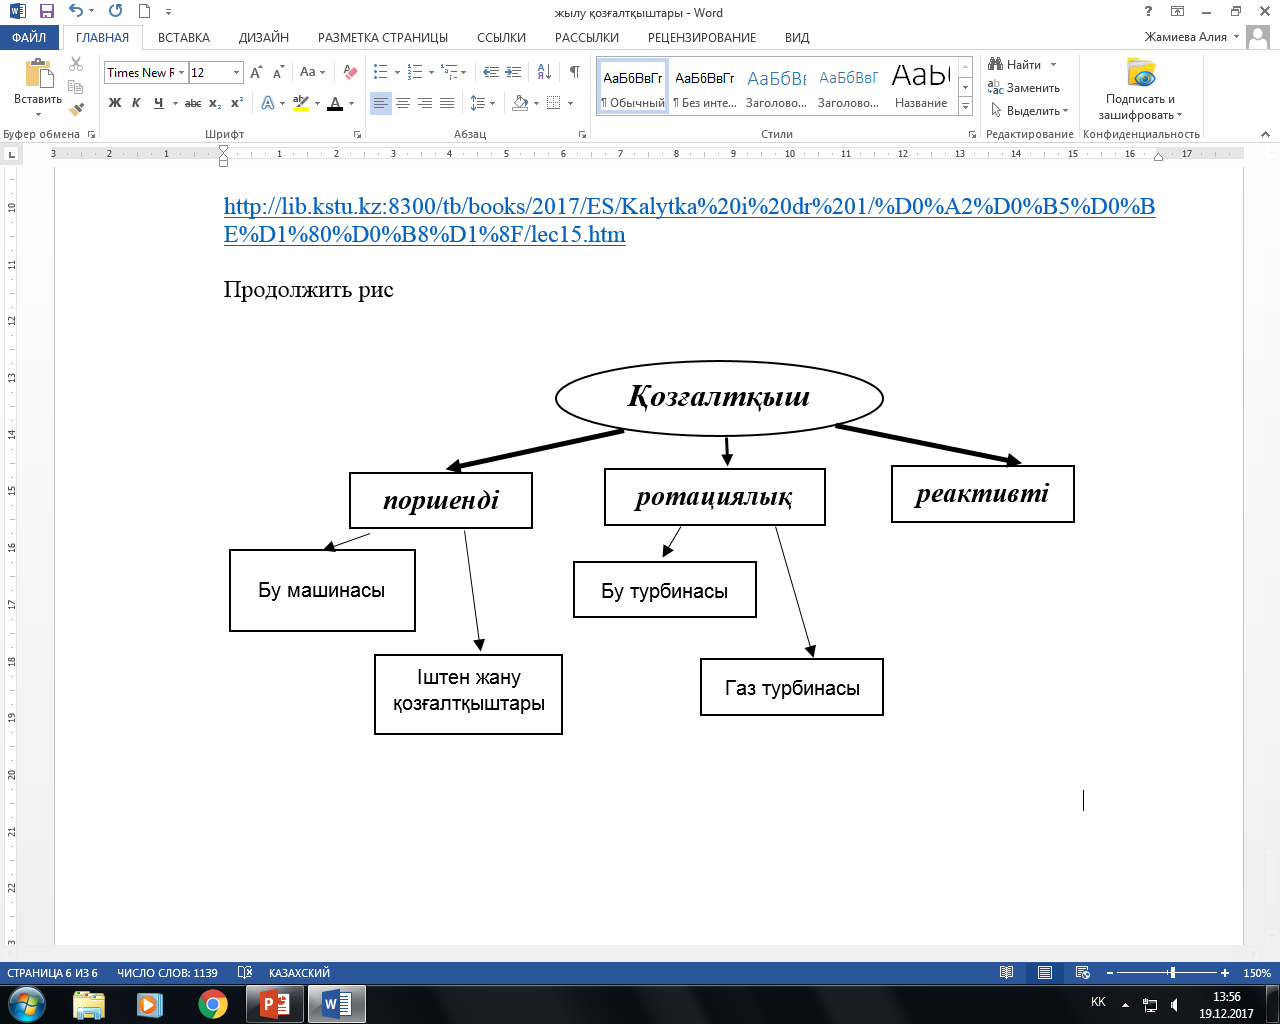Open the font size dropdown list
This screenshot has width=1280, height=1024.
[237, 72]
